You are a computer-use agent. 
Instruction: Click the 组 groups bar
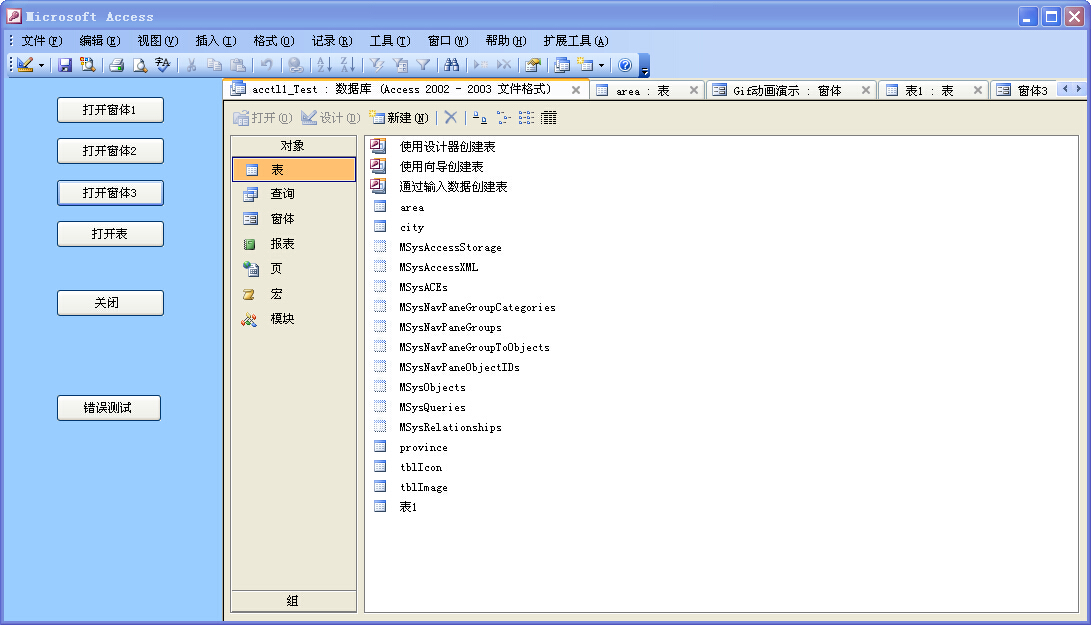(293, 601)
